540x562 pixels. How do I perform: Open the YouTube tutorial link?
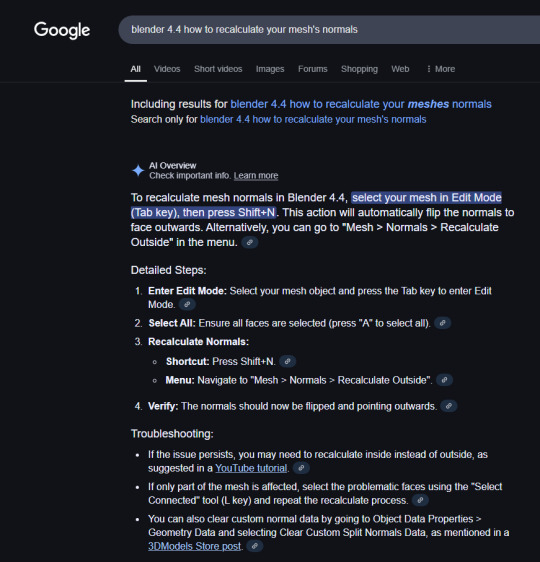(251, 468)
